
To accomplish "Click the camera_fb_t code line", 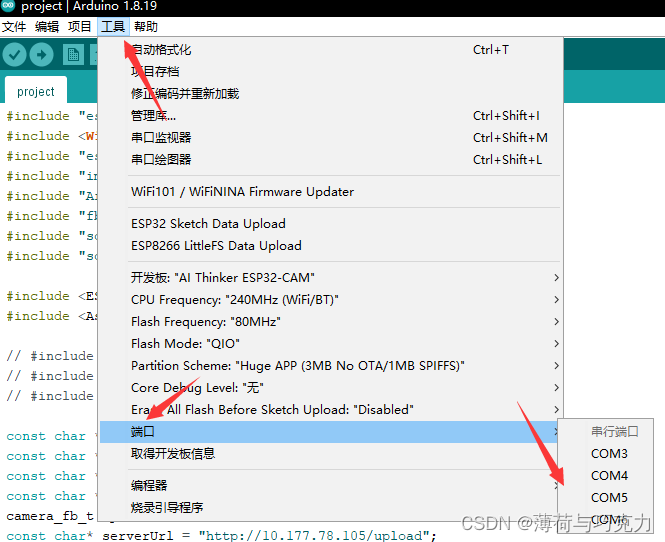I will click(50, 516).
